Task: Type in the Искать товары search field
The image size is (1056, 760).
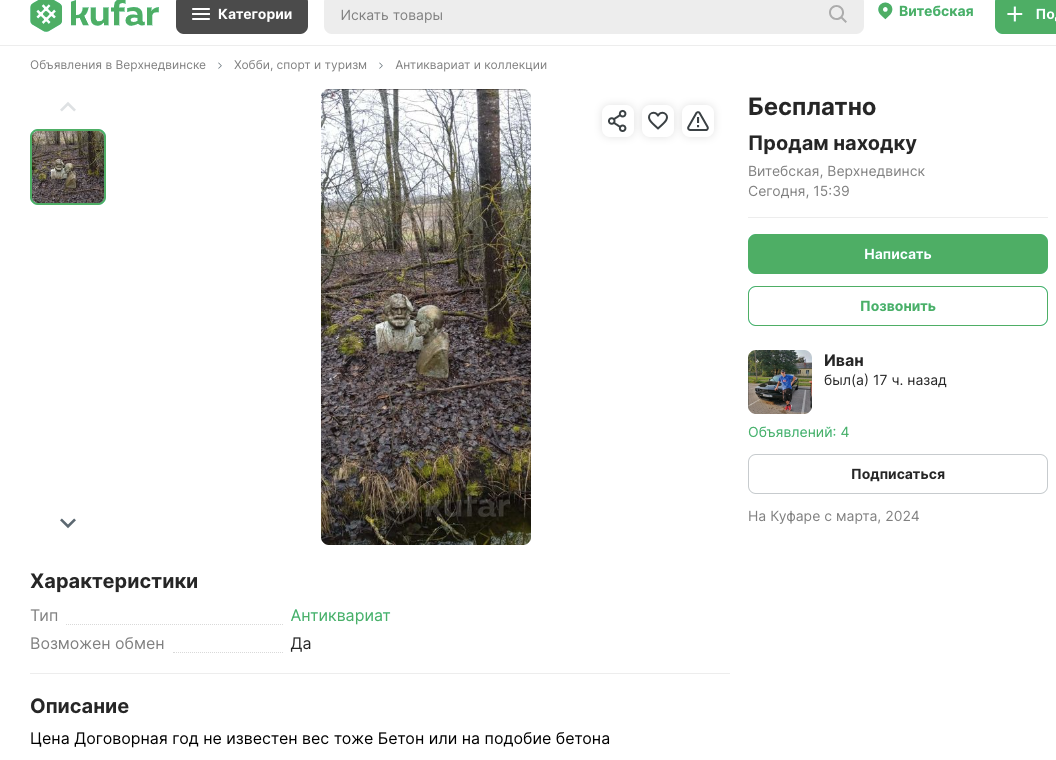Action: pyautogui.click(x=580, y=15)
